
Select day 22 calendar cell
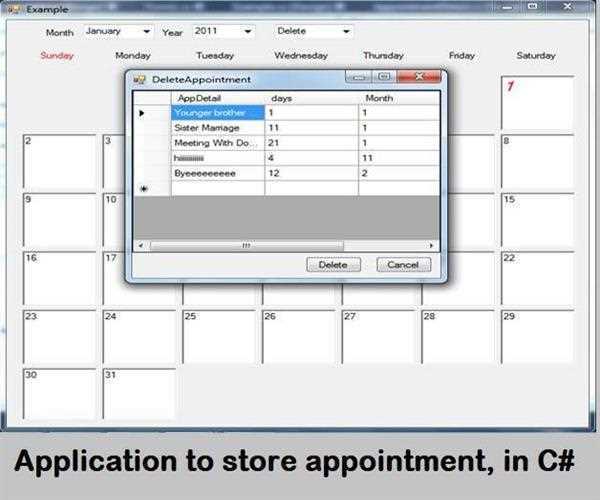click(538, 279)
